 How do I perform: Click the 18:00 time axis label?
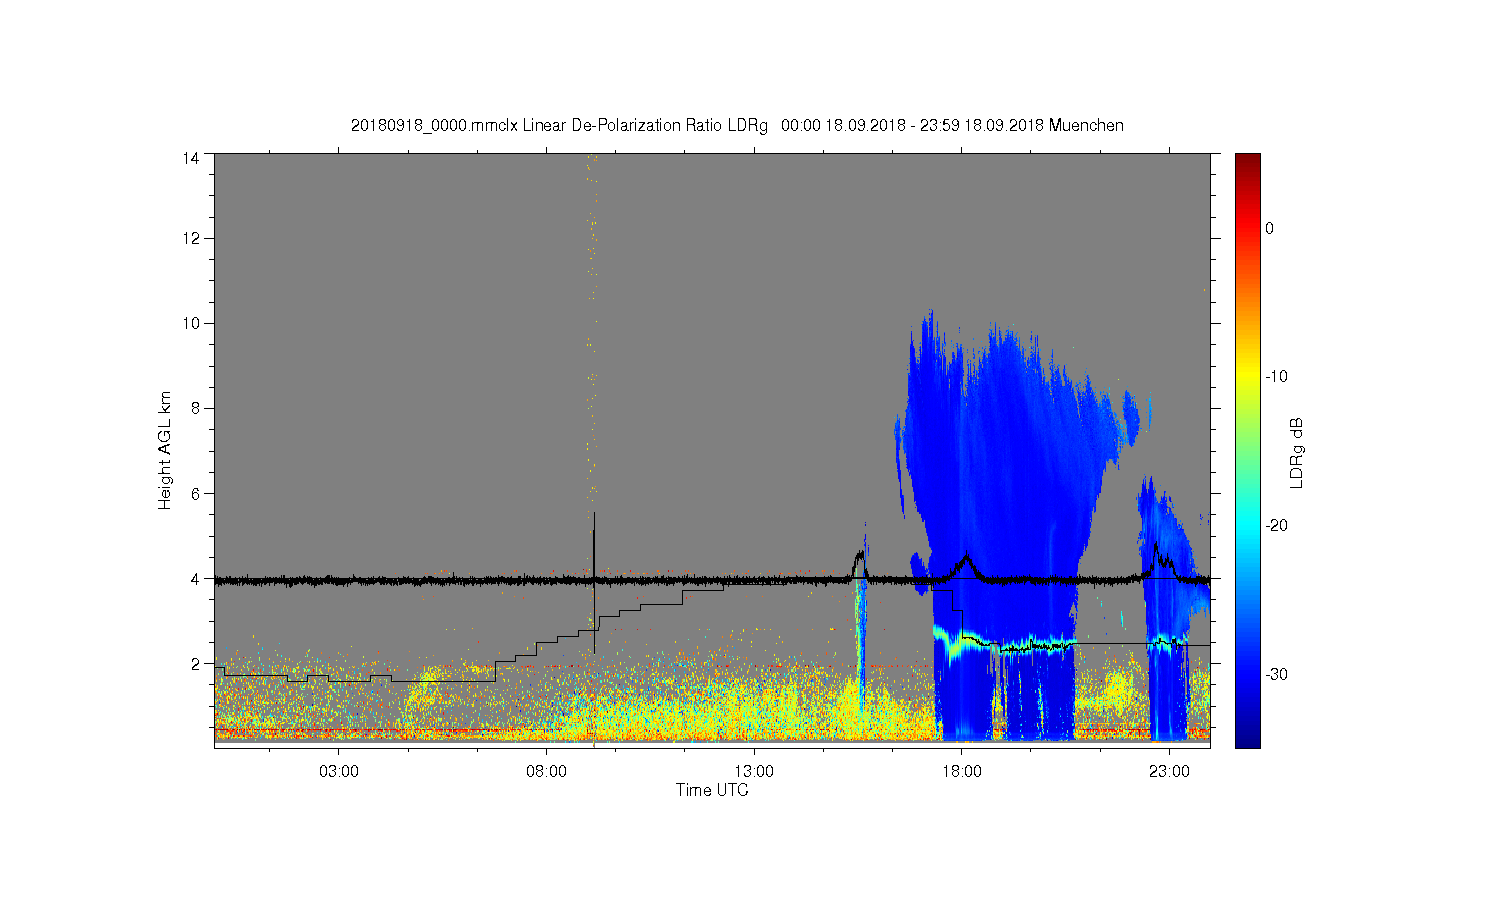(x=961, y=772)
